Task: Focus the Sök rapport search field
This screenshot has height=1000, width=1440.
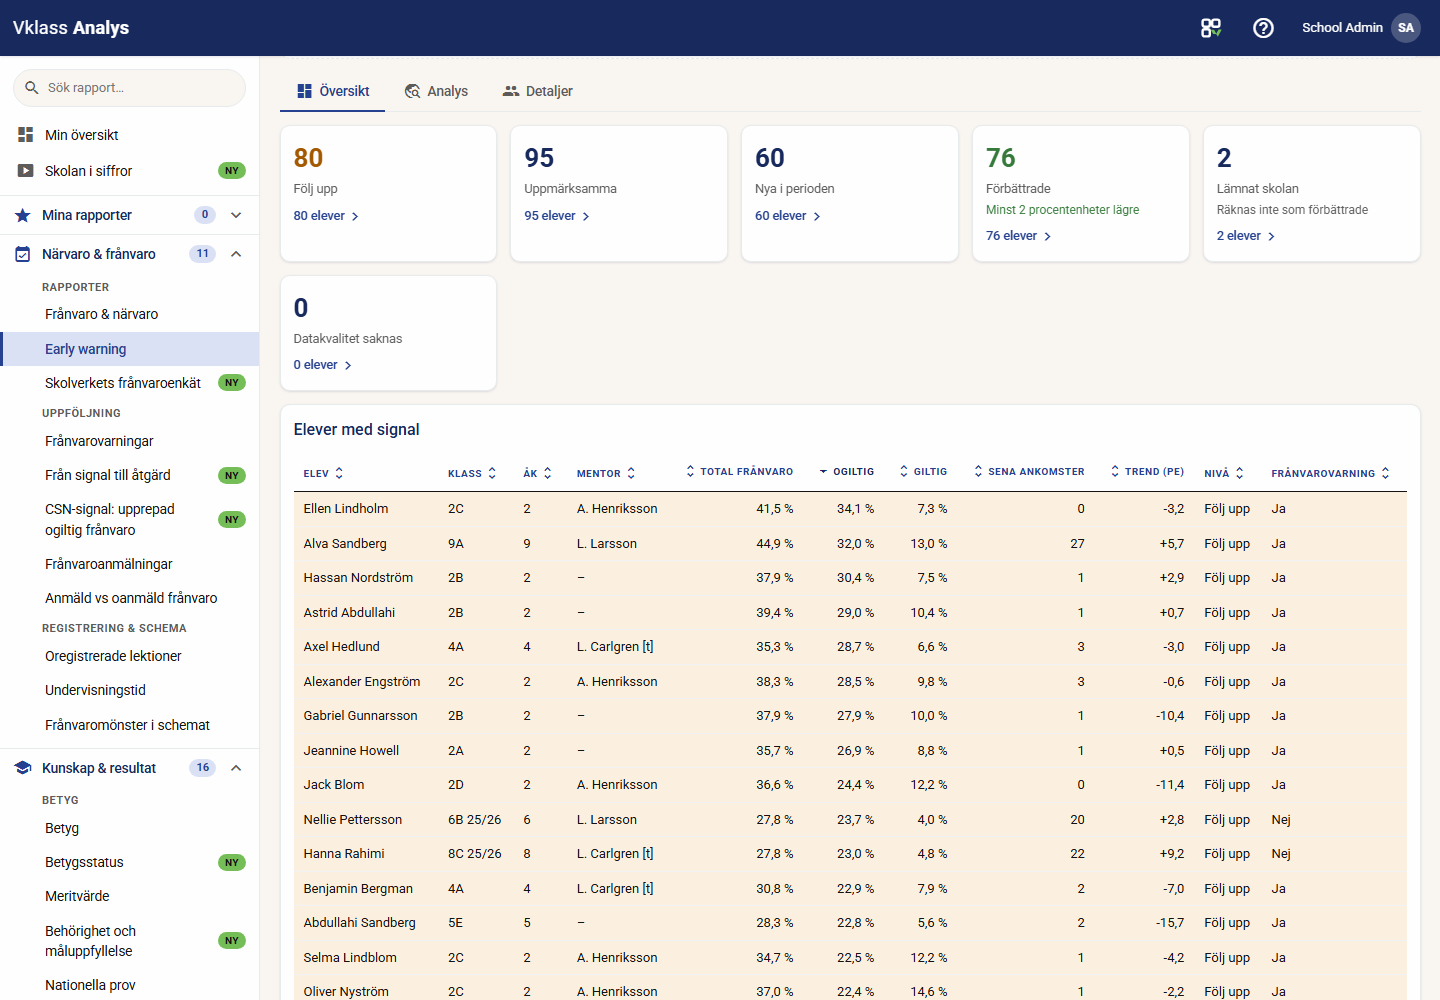Action: click(129, 88)
